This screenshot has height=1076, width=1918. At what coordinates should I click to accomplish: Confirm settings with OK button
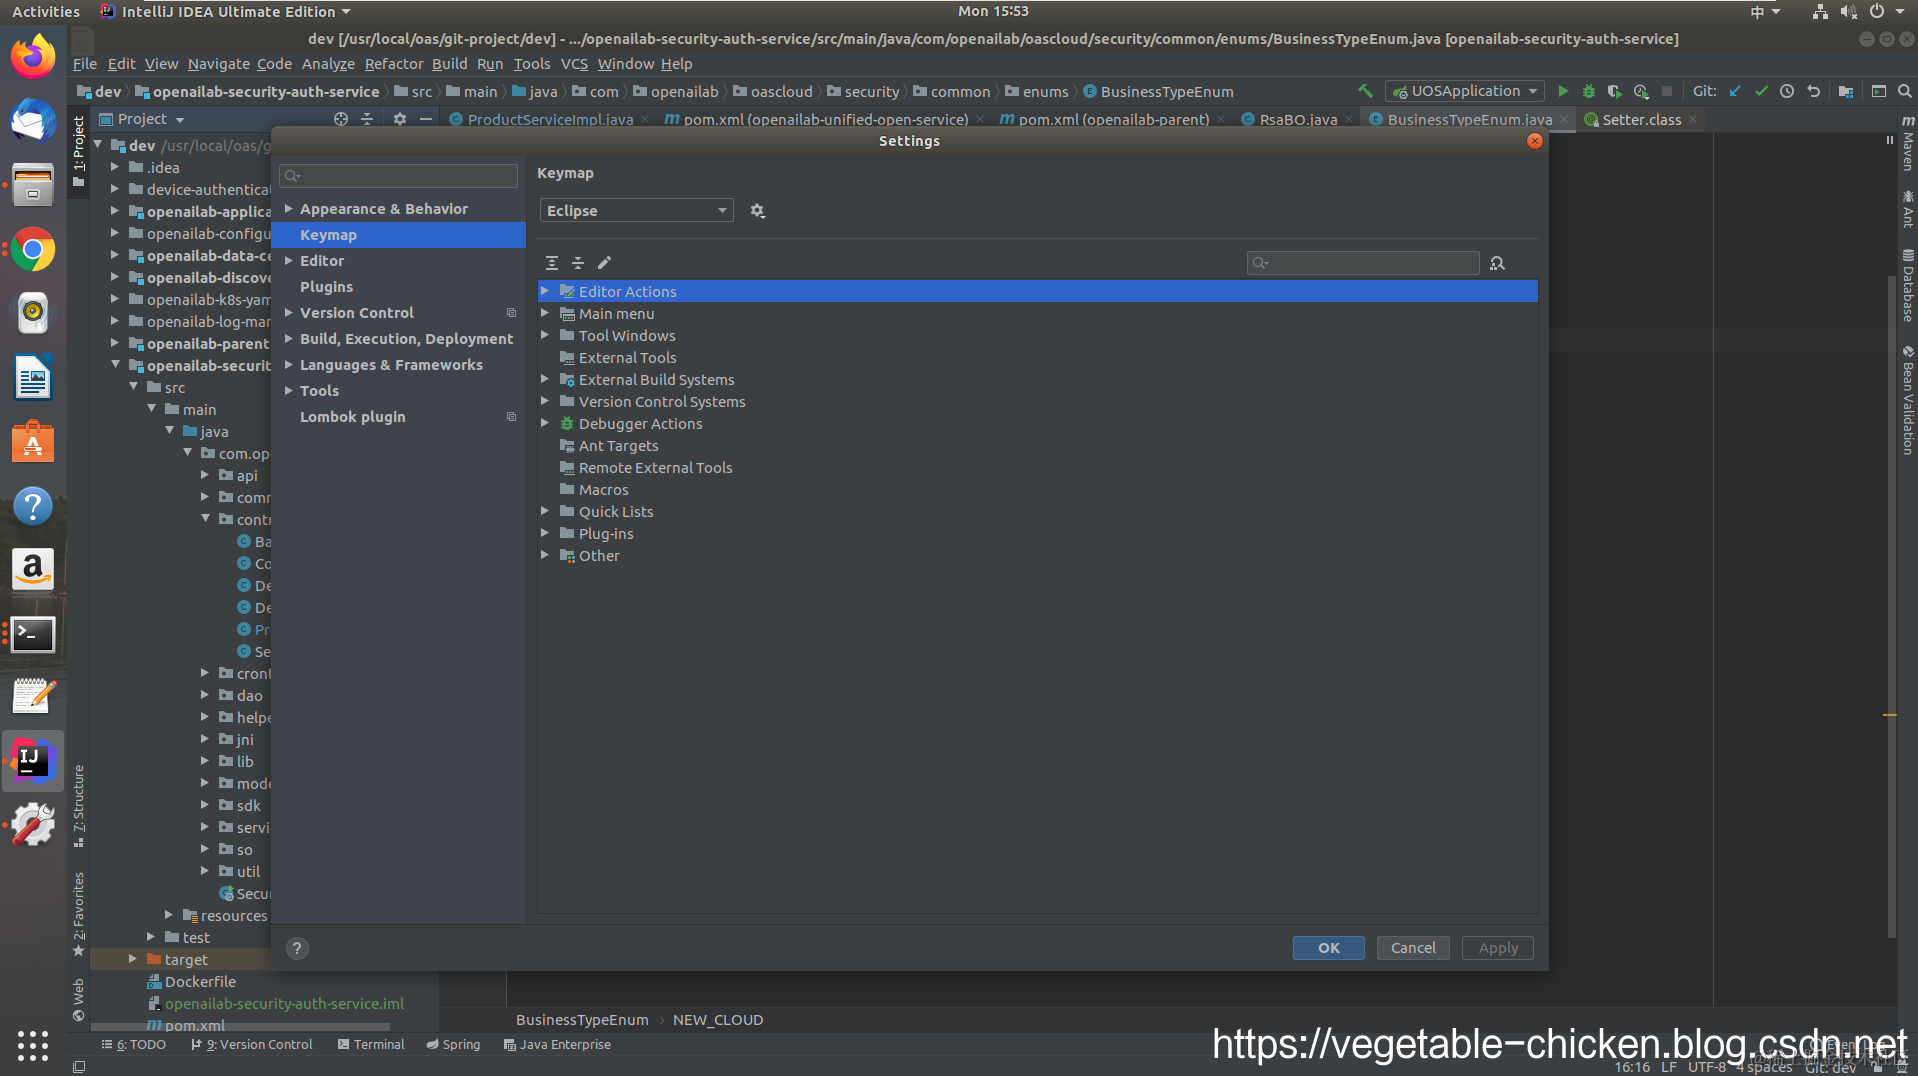[x=1328, y=948]
